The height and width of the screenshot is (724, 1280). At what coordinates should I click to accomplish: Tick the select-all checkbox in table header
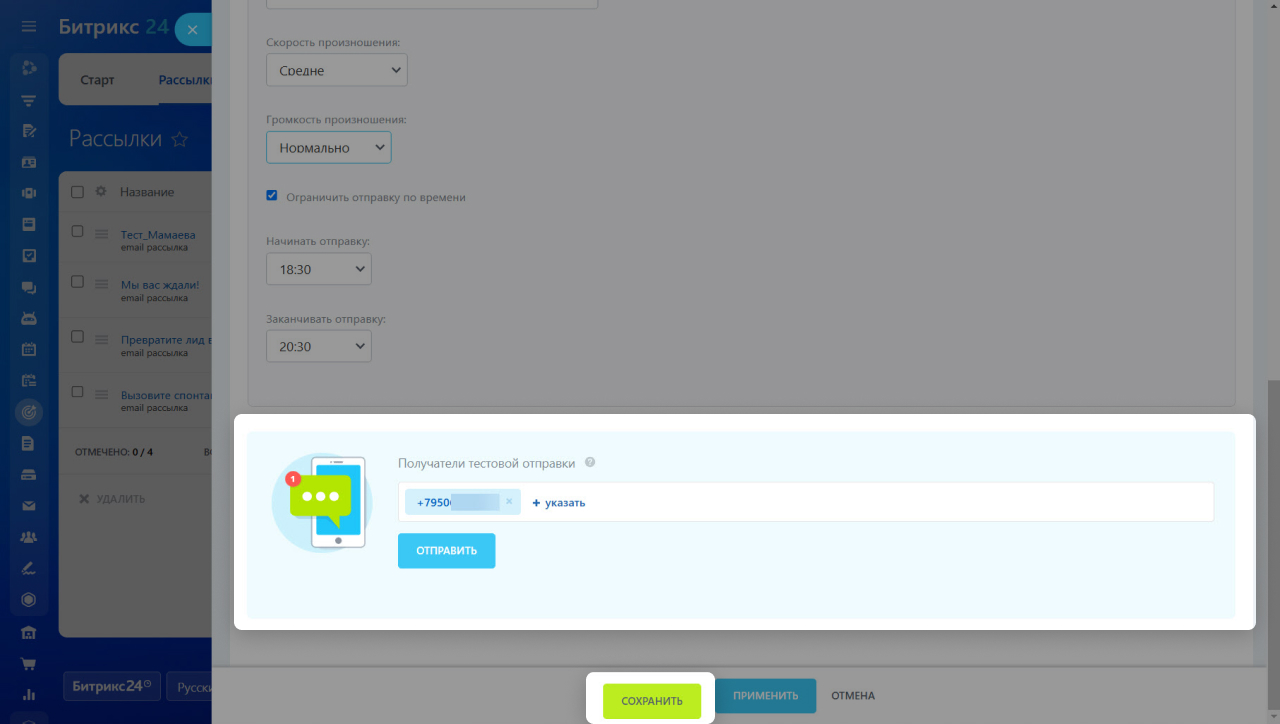tap(78, 192)
